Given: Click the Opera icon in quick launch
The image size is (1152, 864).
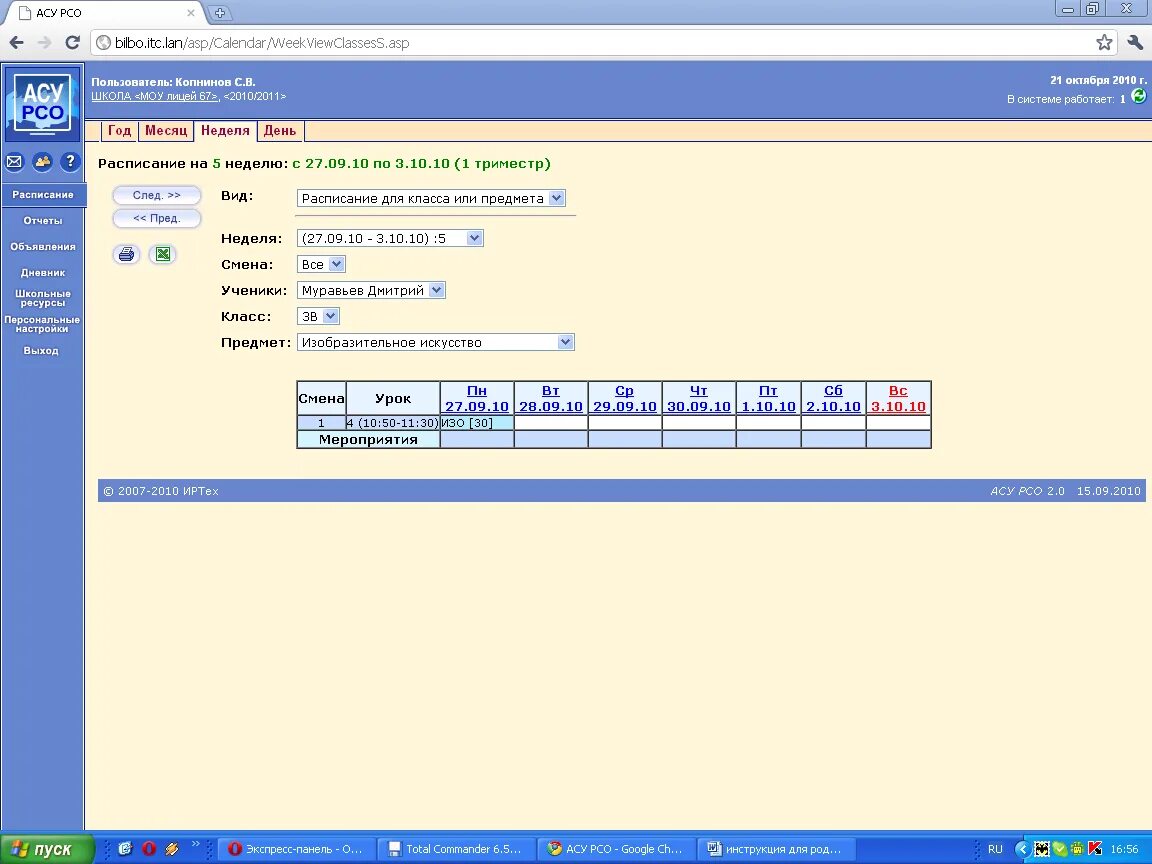Looking at the screenshot, I should click(148, 849).
